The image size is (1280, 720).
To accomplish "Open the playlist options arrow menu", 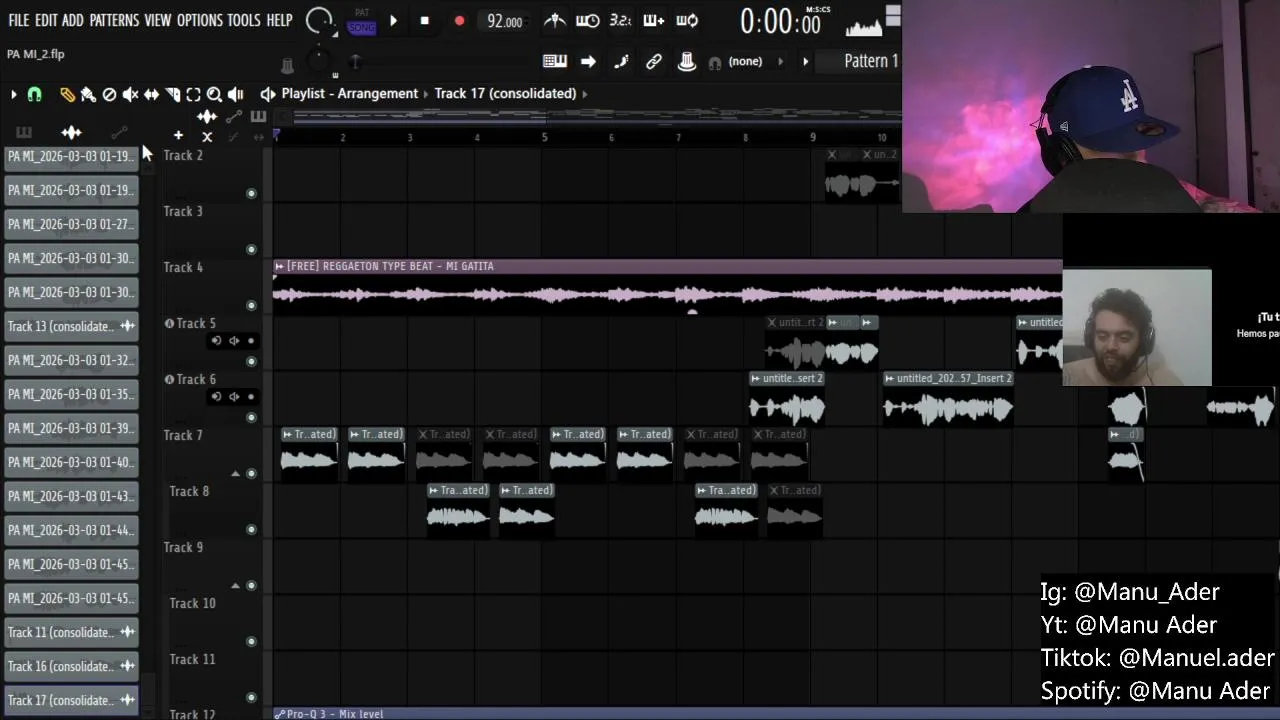I will [13, 94].
